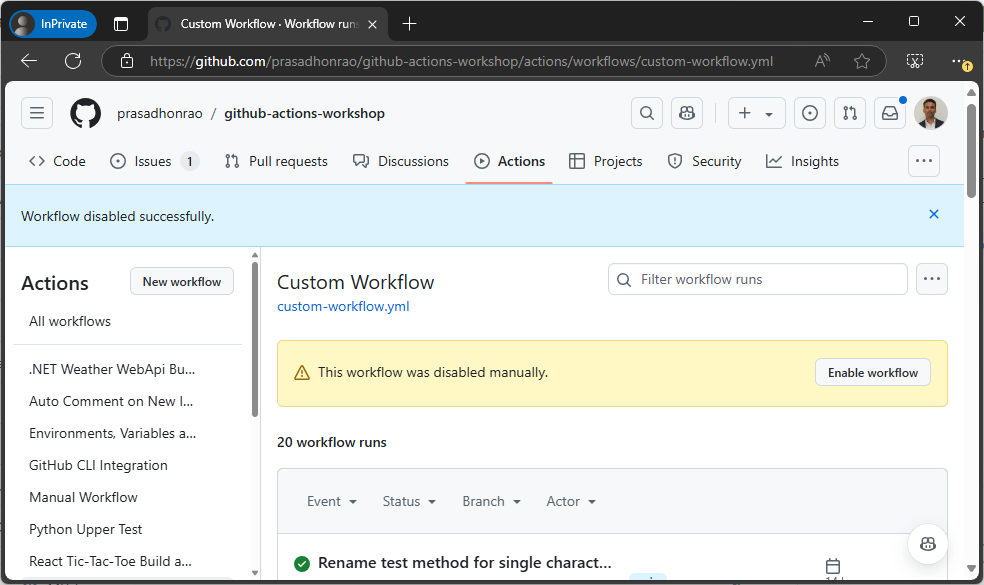
Task: Click the page vertical scrollbar
Action: [x=971, y=151]
